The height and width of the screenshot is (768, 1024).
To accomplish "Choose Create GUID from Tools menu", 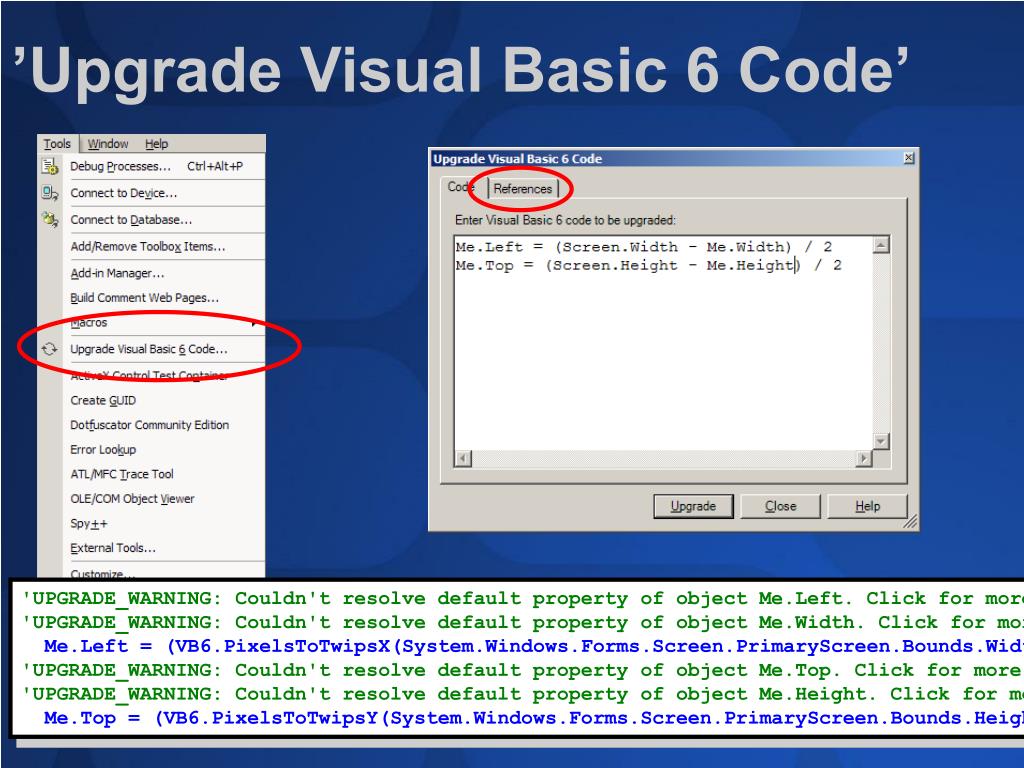I will (x=103, y=400).
